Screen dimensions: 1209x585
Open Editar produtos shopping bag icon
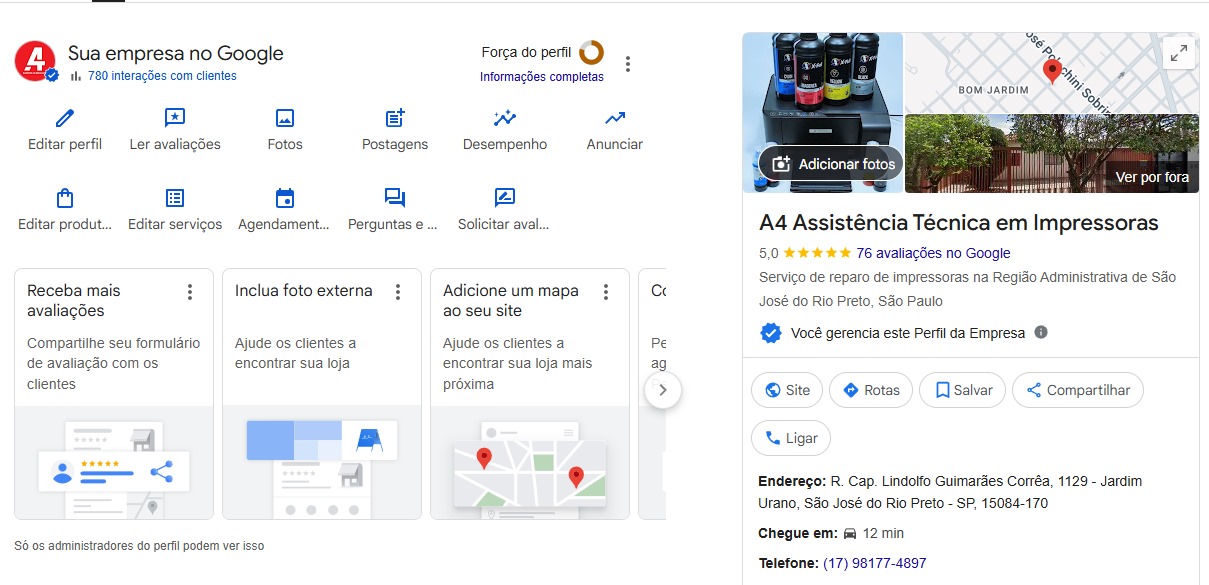coord(65,198)
